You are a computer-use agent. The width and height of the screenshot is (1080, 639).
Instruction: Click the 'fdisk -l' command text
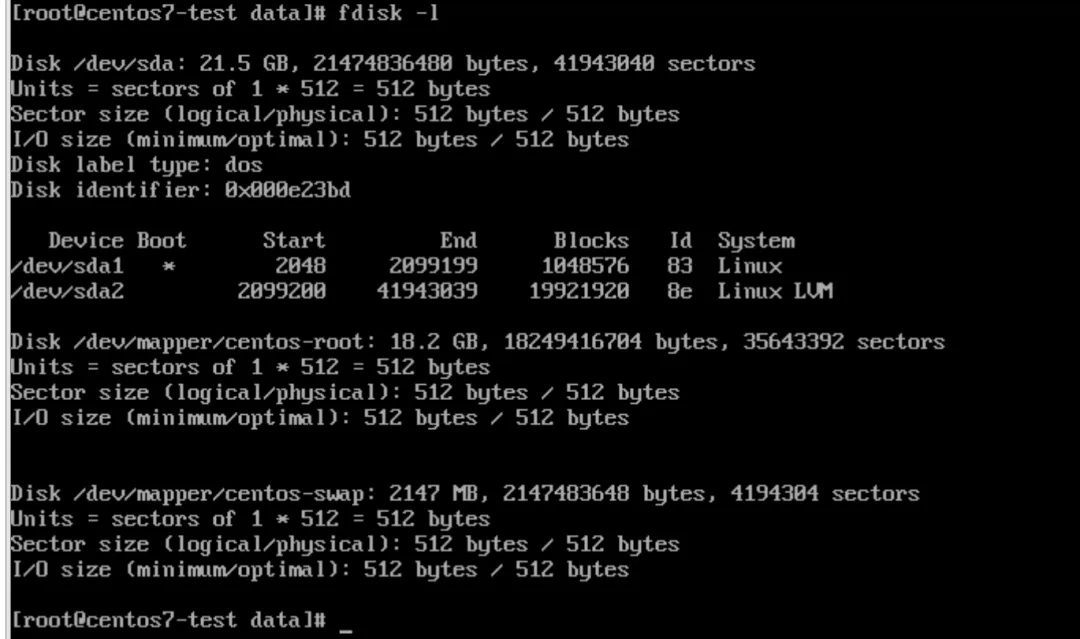pyautogui.click(x=388, y=13)
